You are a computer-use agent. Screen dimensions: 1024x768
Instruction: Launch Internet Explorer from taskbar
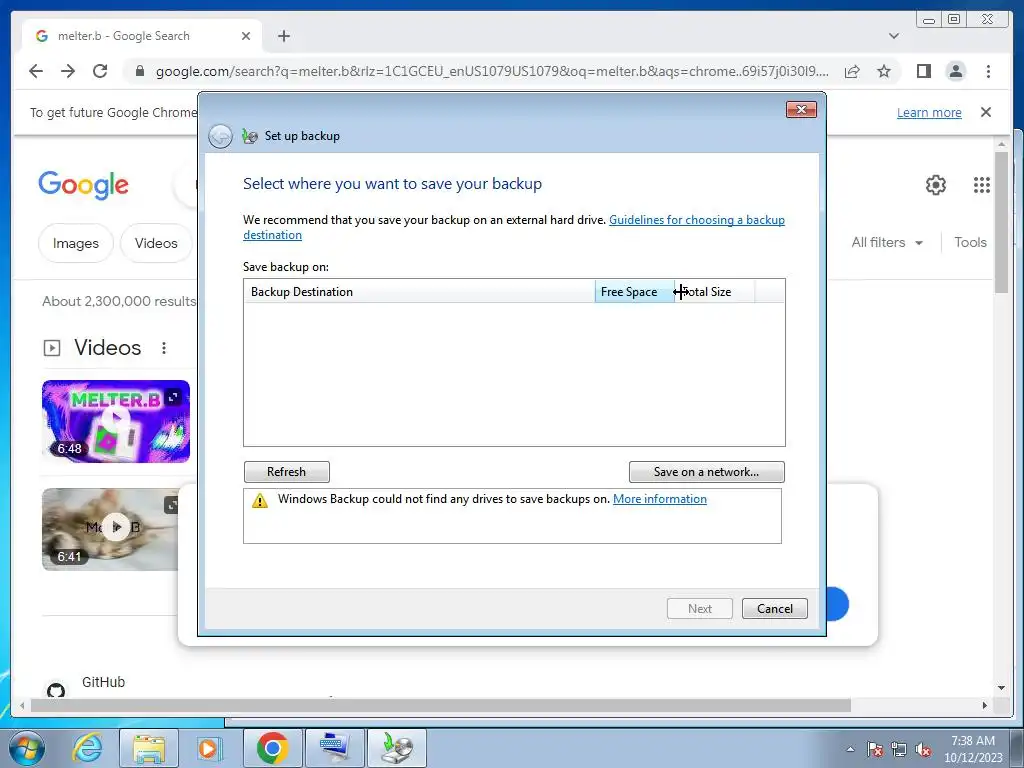(88, 748)
